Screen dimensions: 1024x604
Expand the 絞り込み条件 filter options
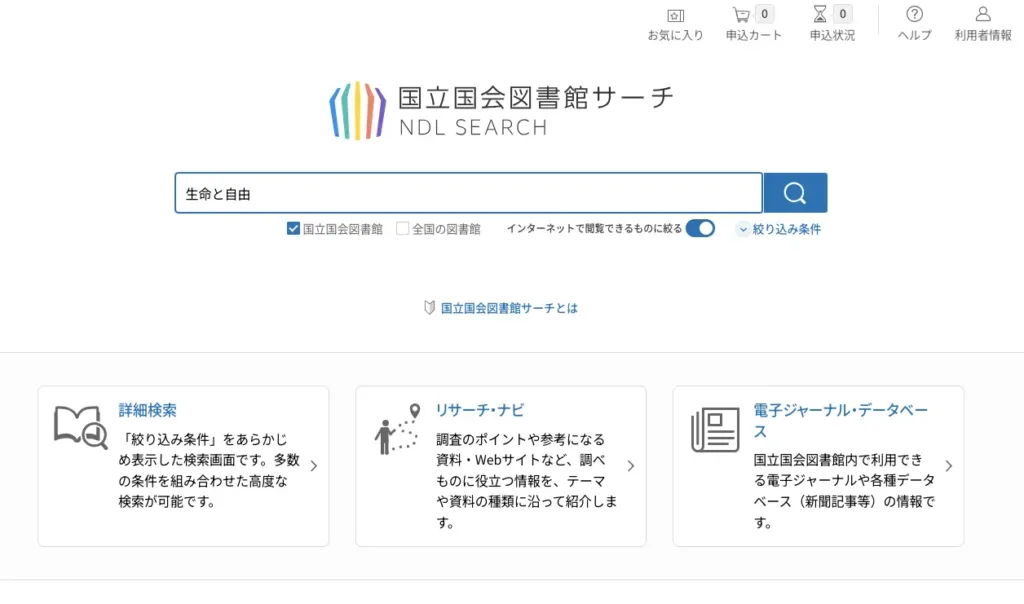[778, 229]
